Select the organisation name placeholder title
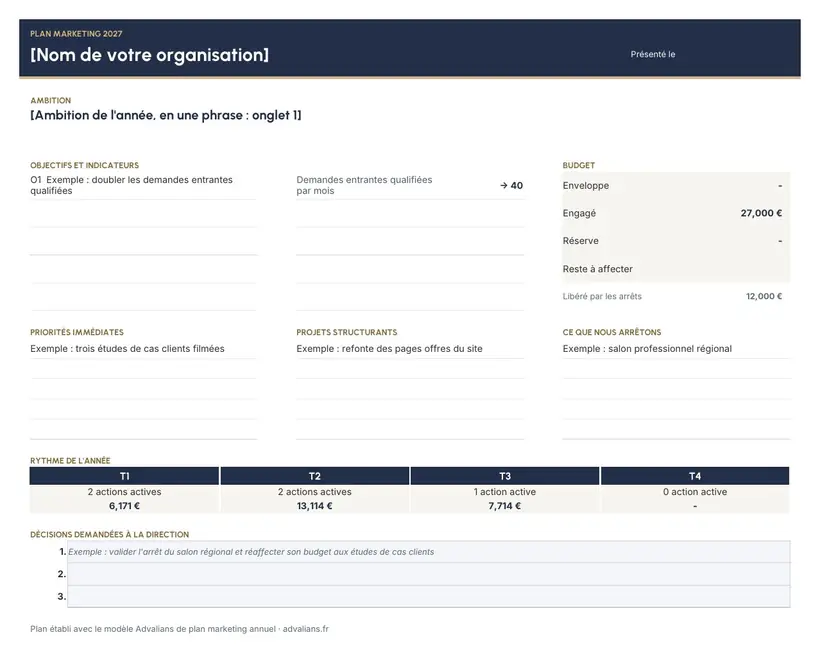This screenshot has height=653, width=820. 150,55
